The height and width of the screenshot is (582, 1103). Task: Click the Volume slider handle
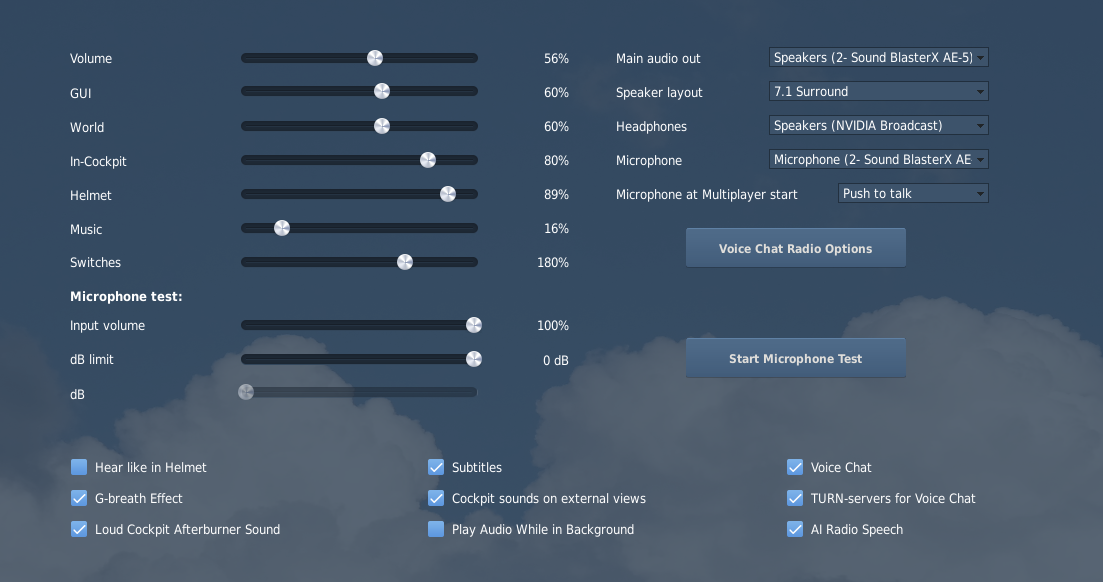375,58
